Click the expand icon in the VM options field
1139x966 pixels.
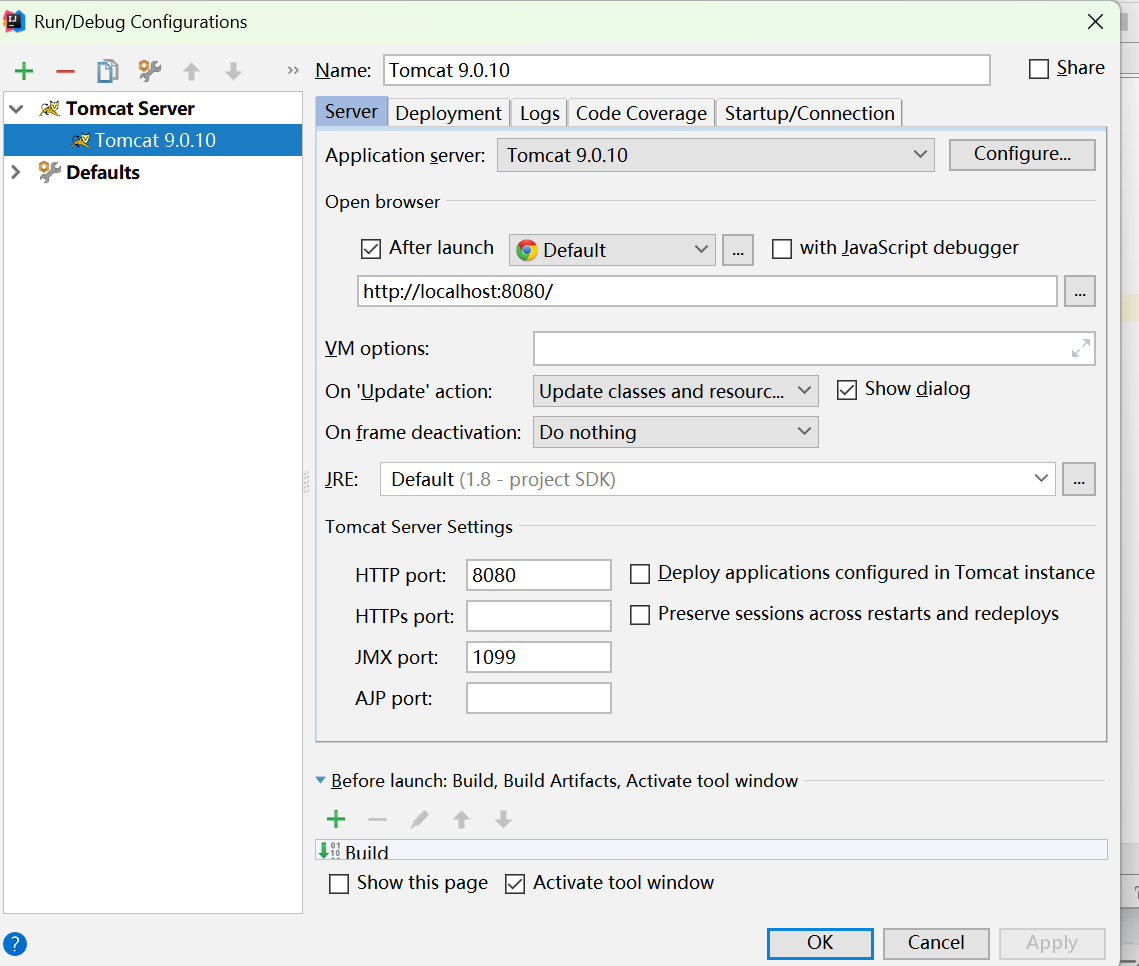click(1081, 349)
